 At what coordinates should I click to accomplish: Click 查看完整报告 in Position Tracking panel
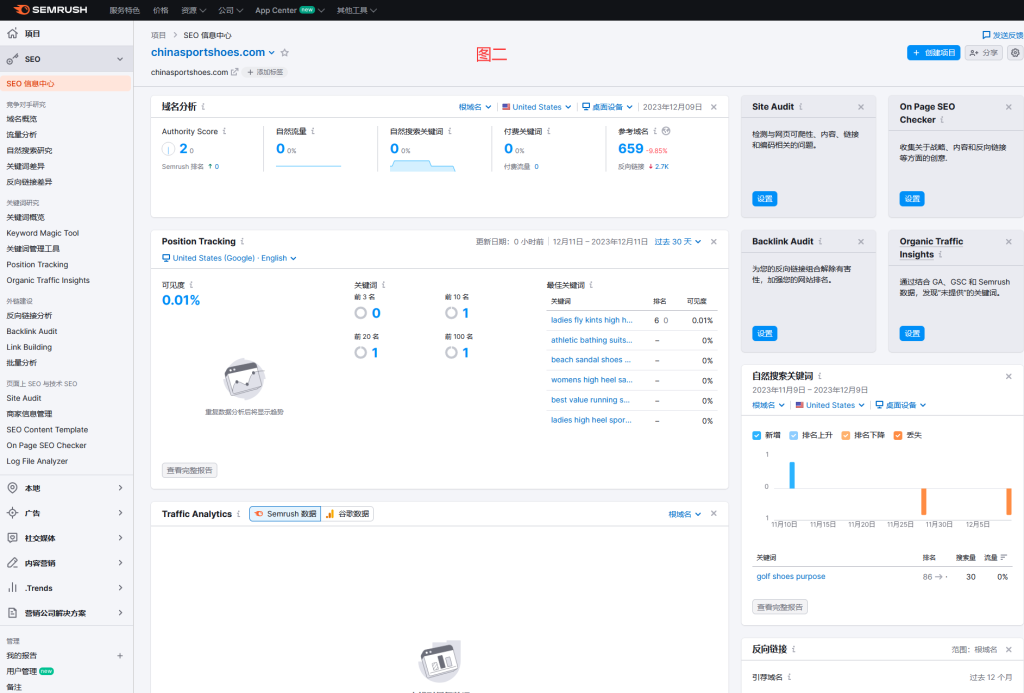coord(189,470)
